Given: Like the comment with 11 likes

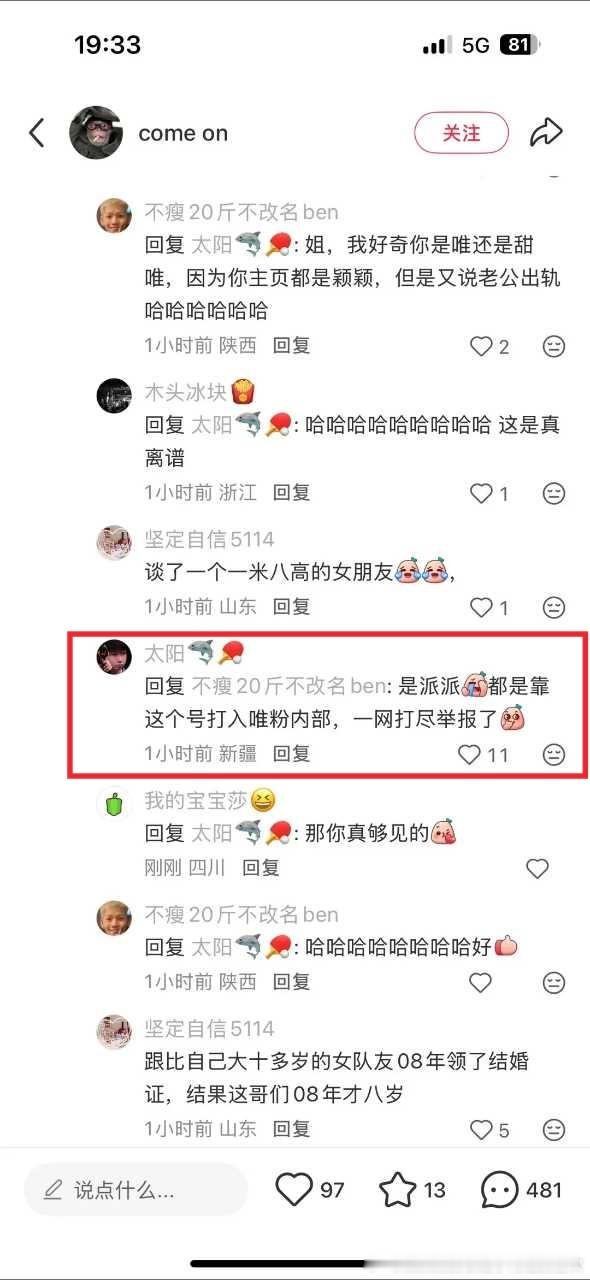Looking at the screenshot, I should [x=469, y=755].
